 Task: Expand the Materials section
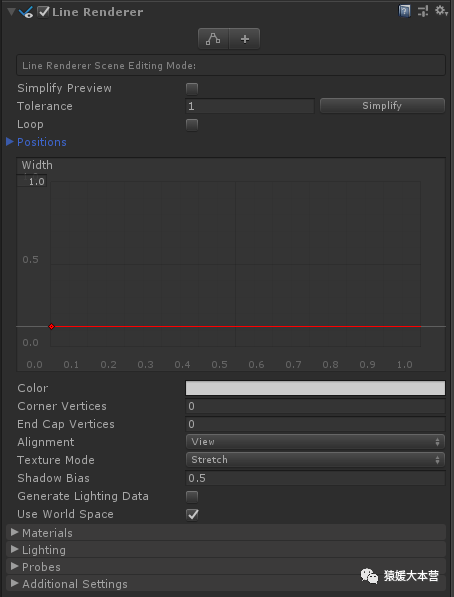(226, 533)
